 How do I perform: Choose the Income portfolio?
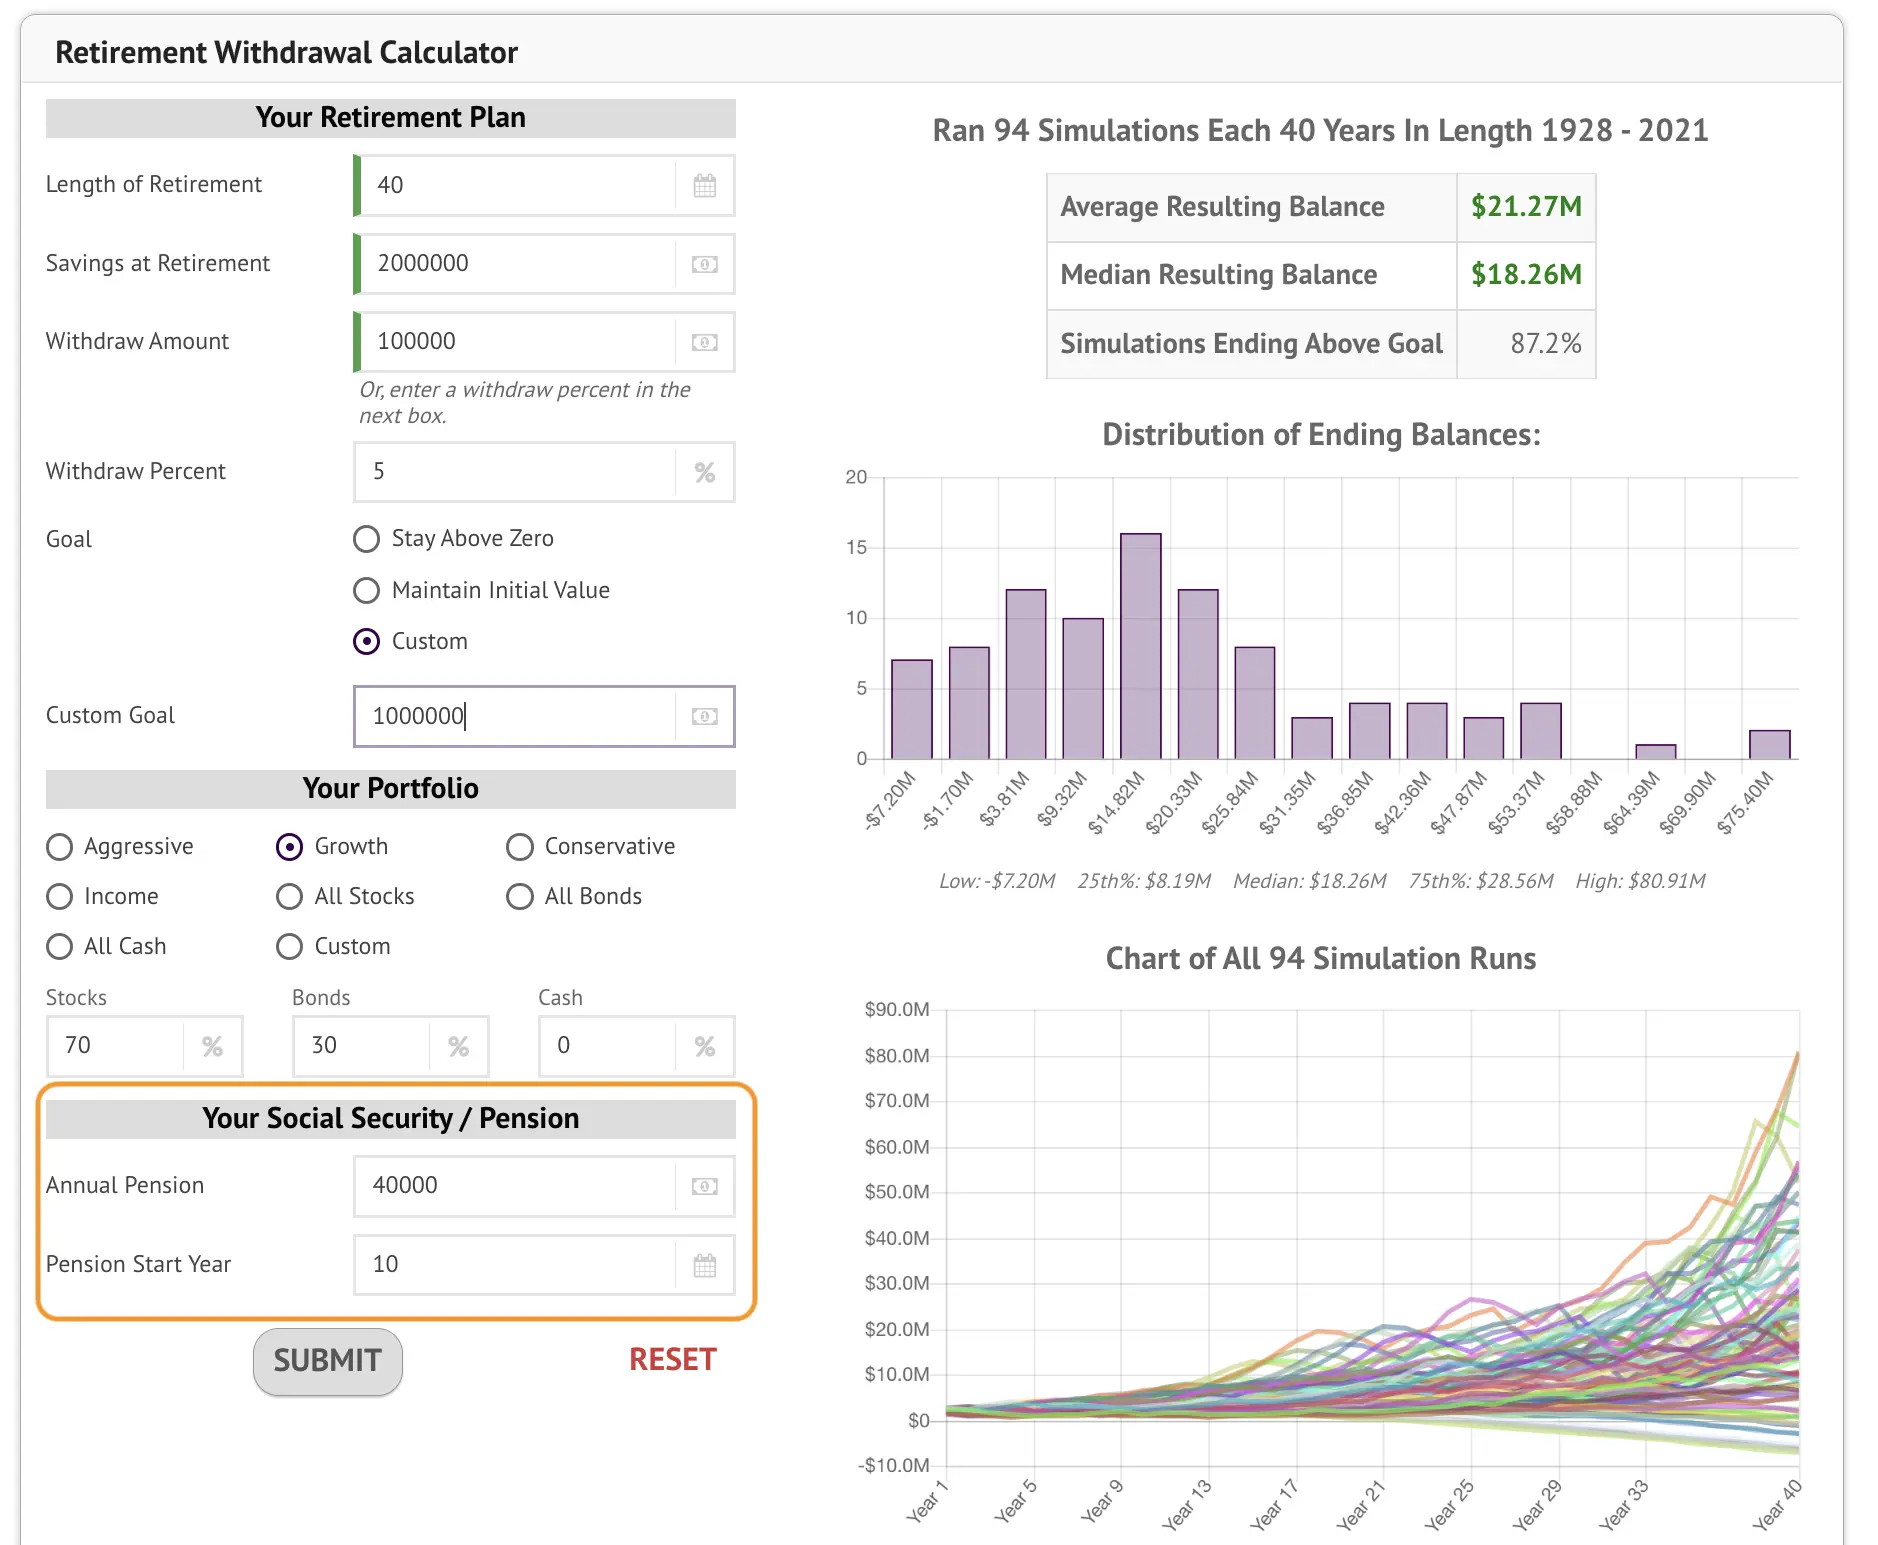(x=60, y=896)
